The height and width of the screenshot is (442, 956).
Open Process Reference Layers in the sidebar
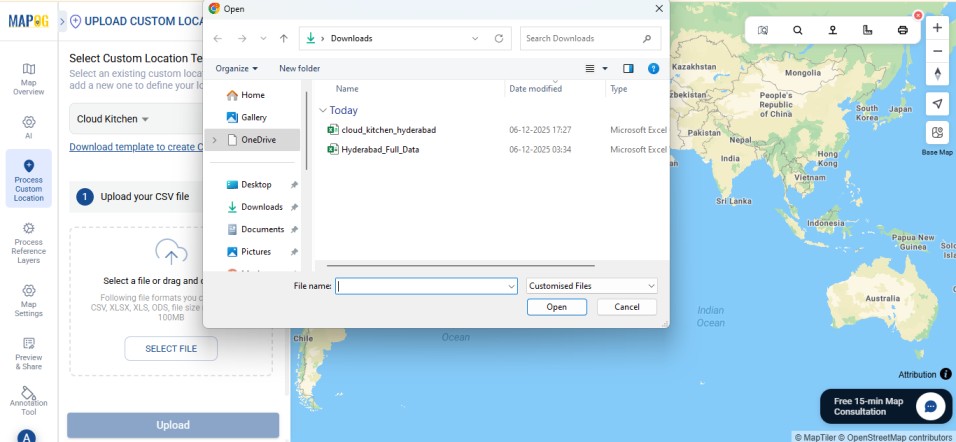[x=29, y=243]
